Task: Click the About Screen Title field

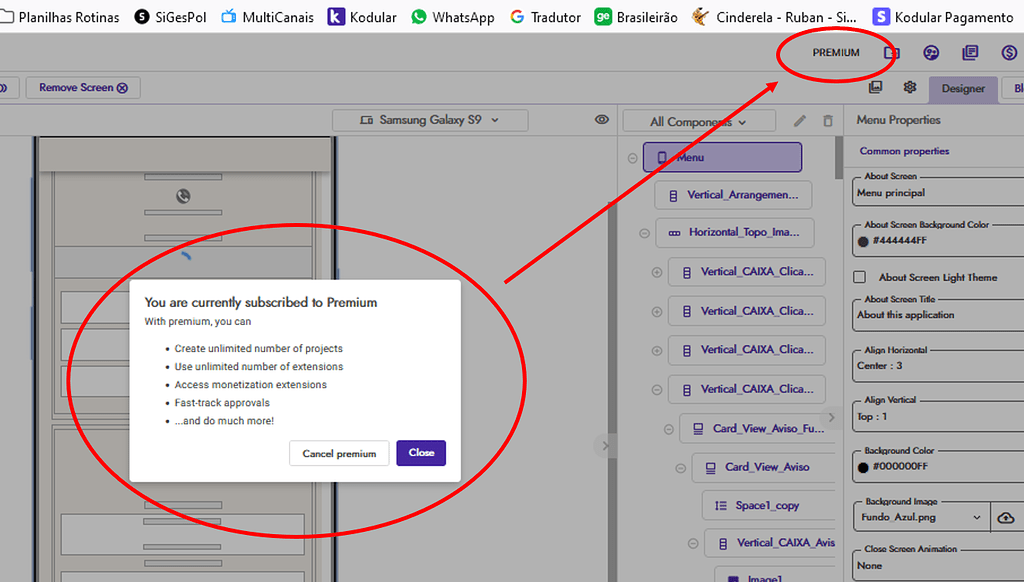Action: [x=938, y=315]
